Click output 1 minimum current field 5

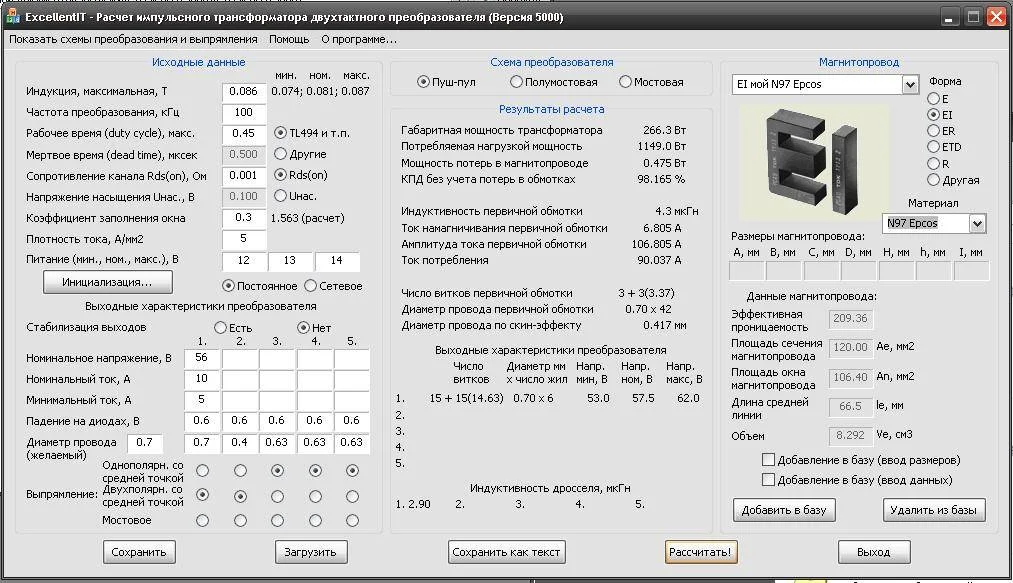[202, 399]
